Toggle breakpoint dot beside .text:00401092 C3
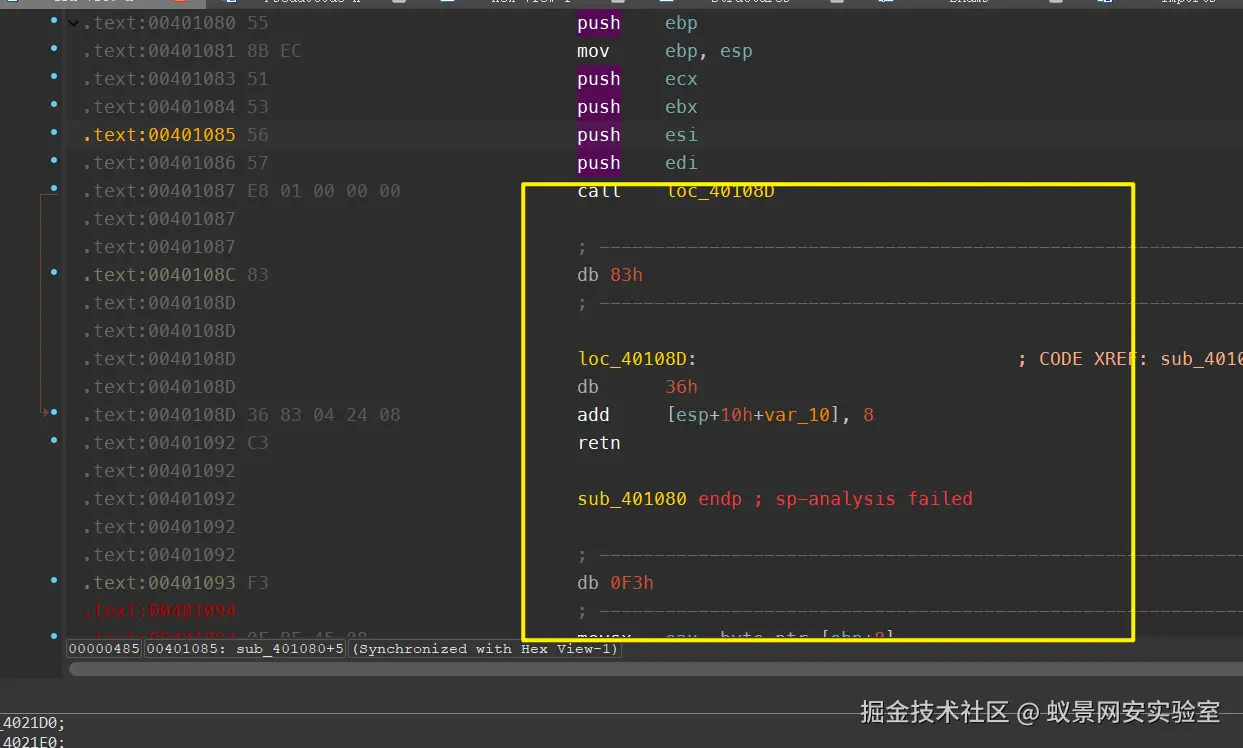 click(x=54, y=440)
